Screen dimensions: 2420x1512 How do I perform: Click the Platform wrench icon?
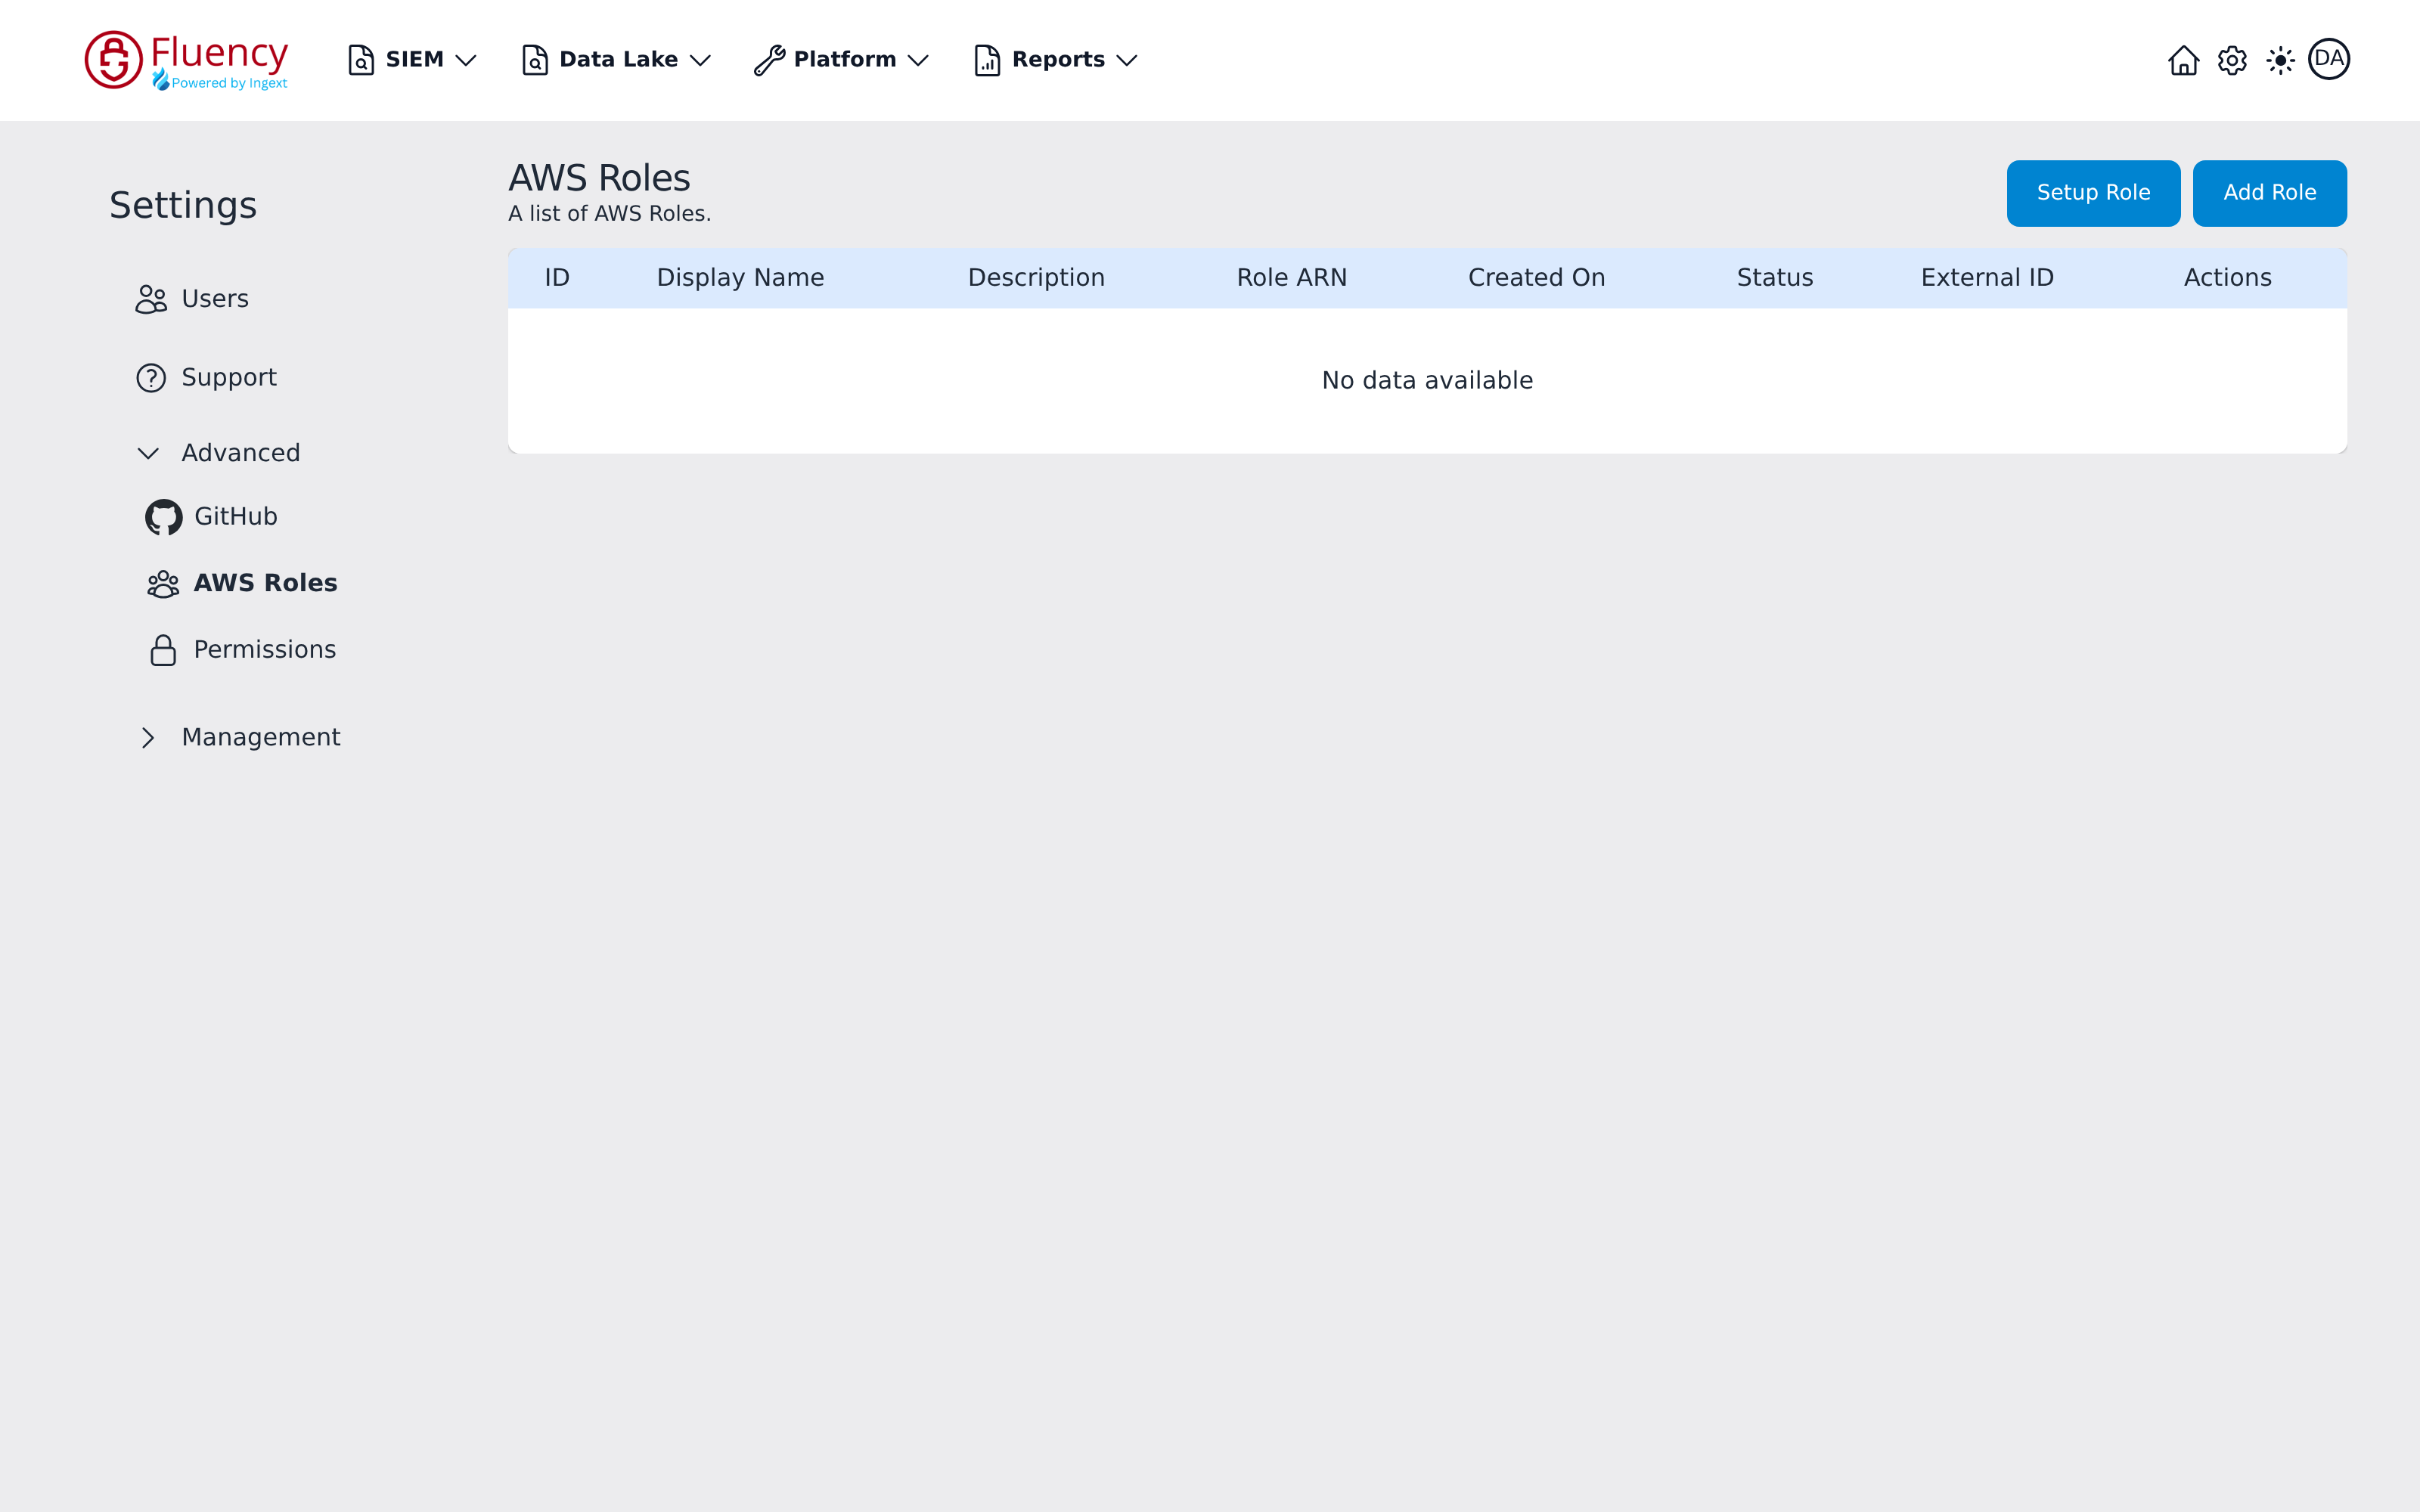769,60
